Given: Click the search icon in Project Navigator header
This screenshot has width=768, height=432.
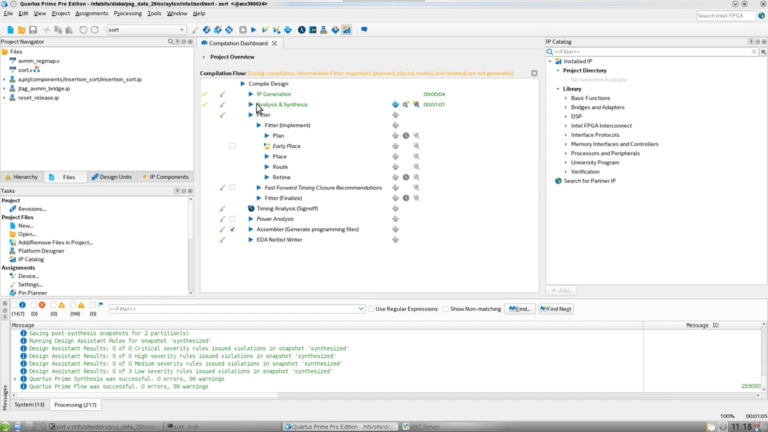Looking at the screenshot, I should (170, 42).
